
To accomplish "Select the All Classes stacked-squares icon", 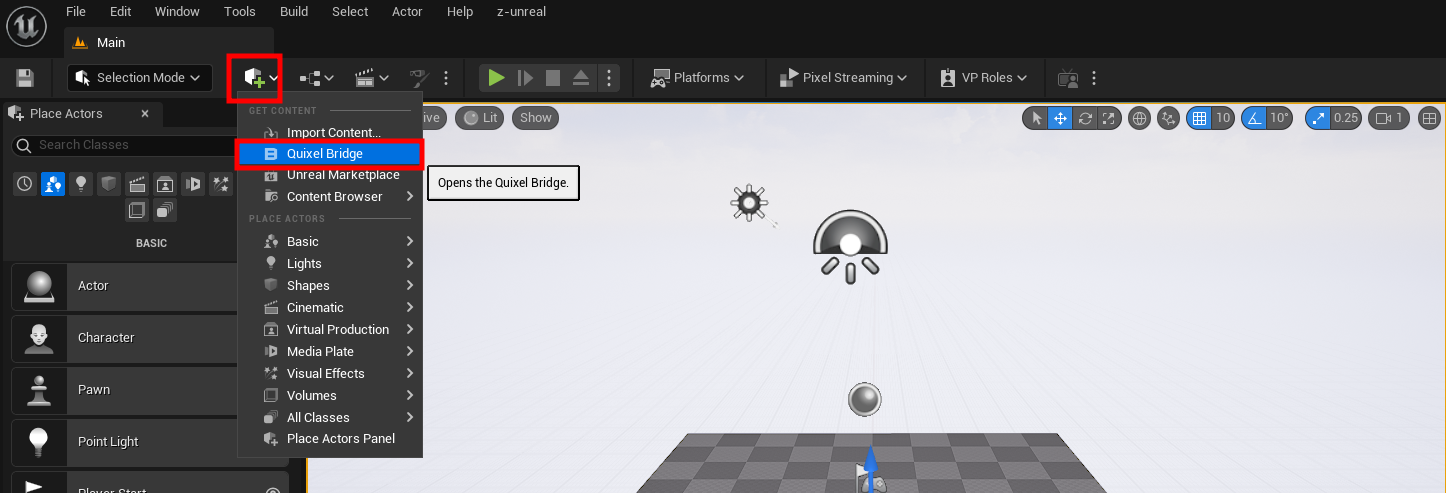I will click(165, 210).
